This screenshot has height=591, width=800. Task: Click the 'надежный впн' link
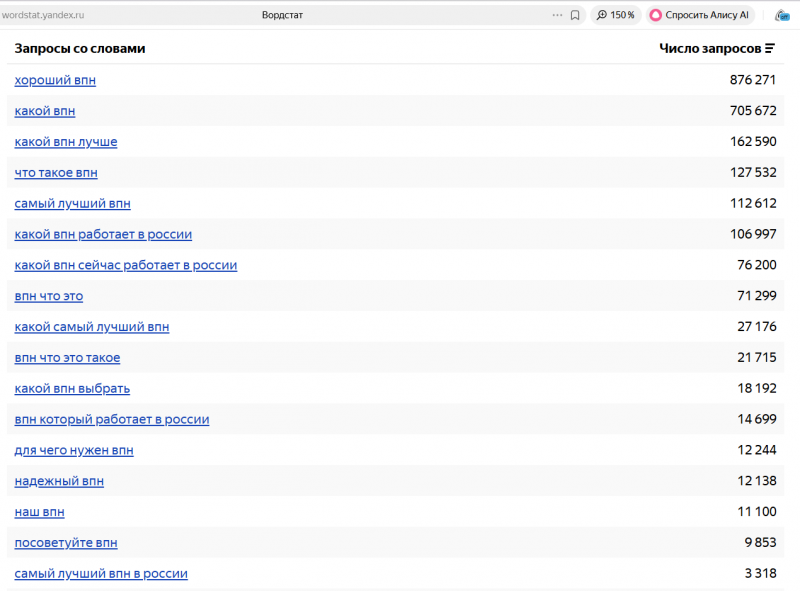(x=59, y=481)
